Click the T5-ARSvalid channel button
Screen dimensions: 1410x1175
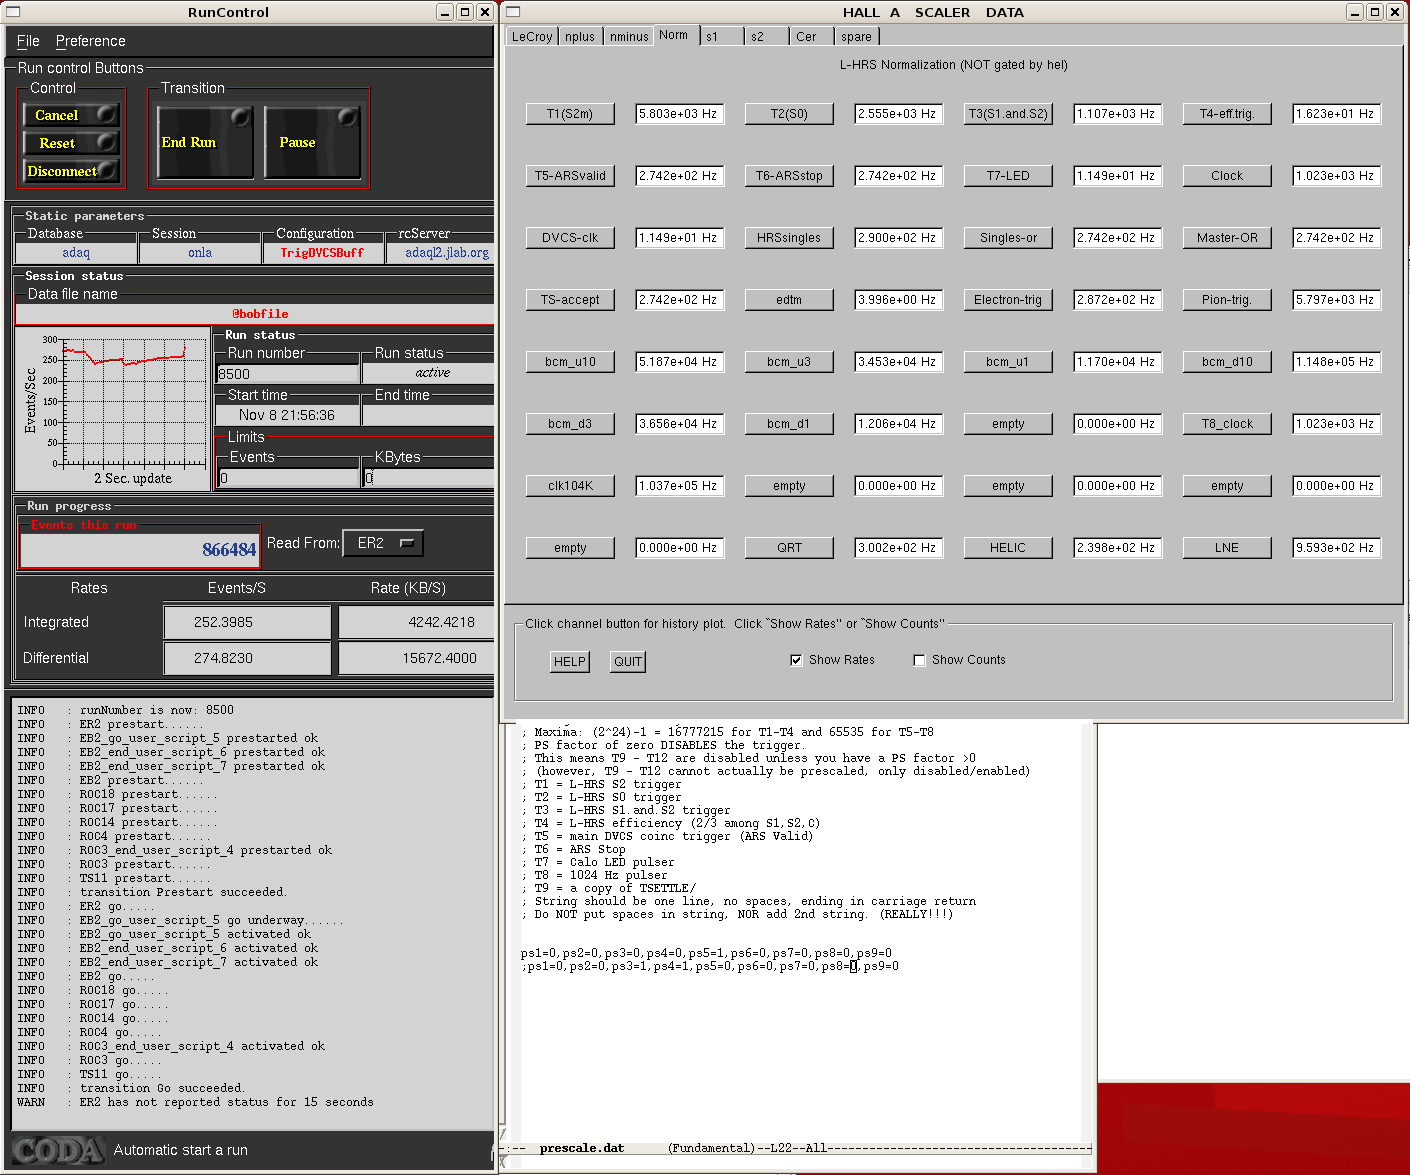tap(570, 176)
